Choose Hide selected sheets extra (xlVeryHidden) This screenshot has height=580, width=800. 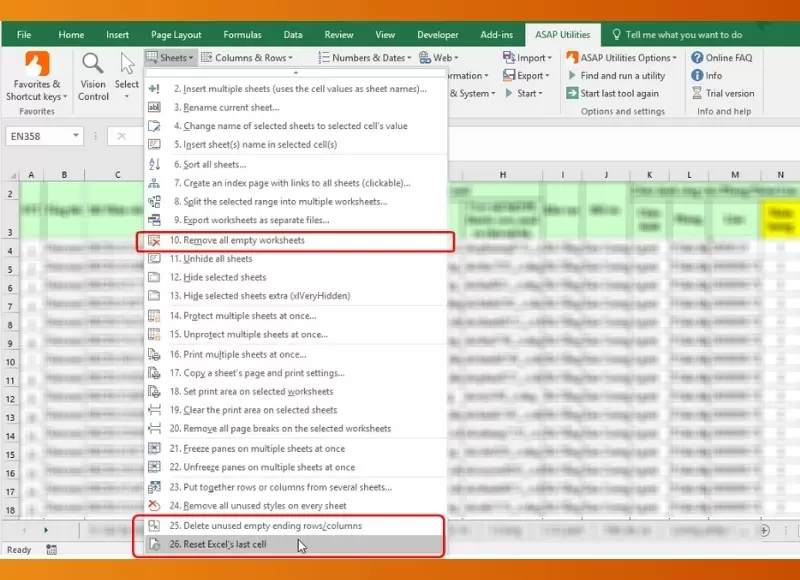(x=295, y=295)
